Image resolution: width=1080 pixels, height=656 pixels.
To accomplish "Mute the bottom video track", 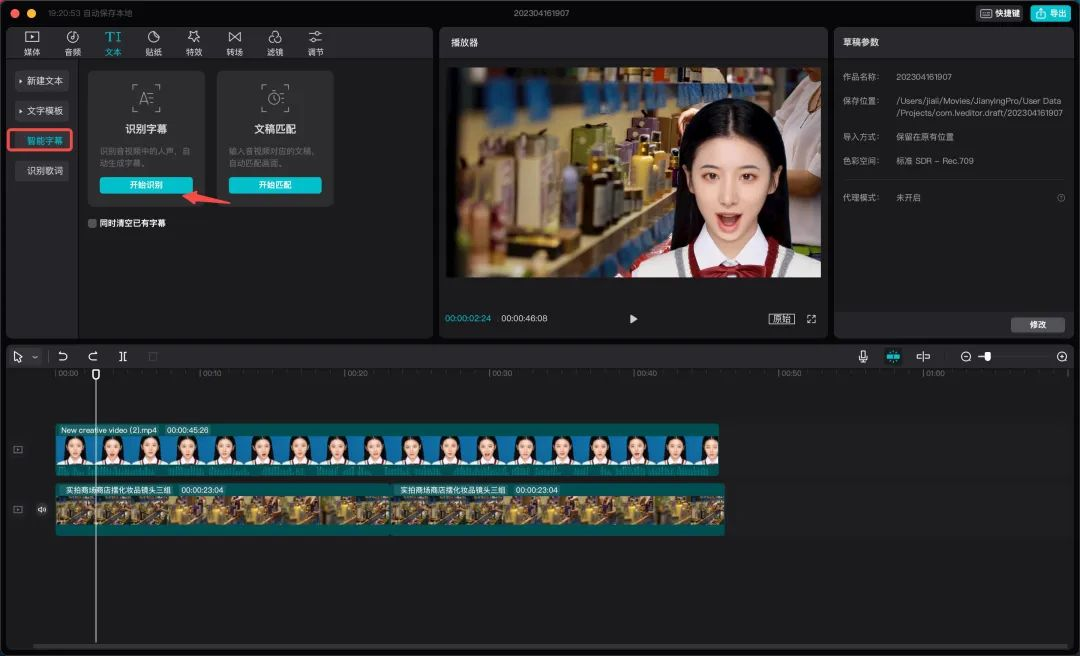I will 41,509.
